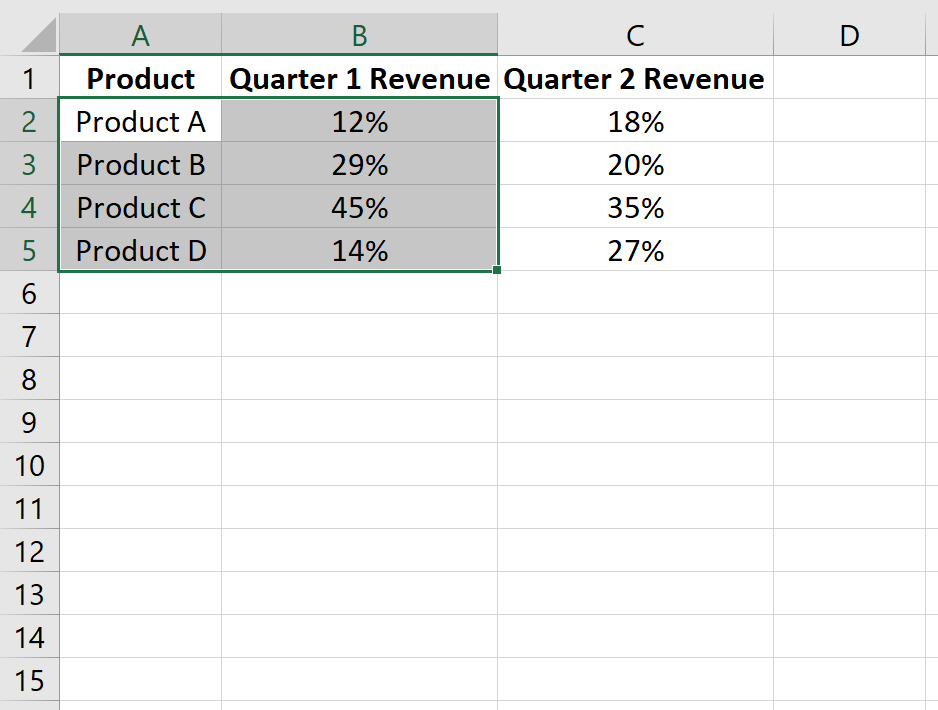Select row 15 header
938x710 pixels.
[29, 680]
